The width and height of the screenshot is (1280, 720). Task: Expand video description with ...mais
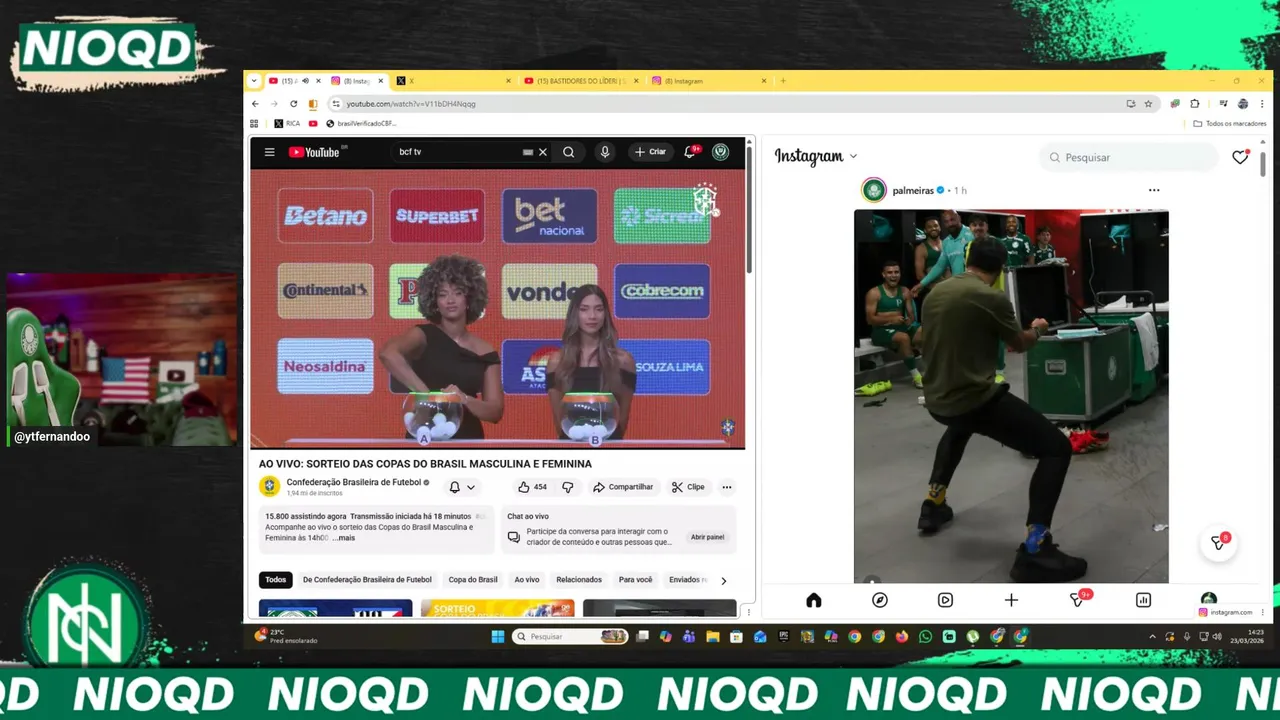pyautogui.click(x=343, y=538)
